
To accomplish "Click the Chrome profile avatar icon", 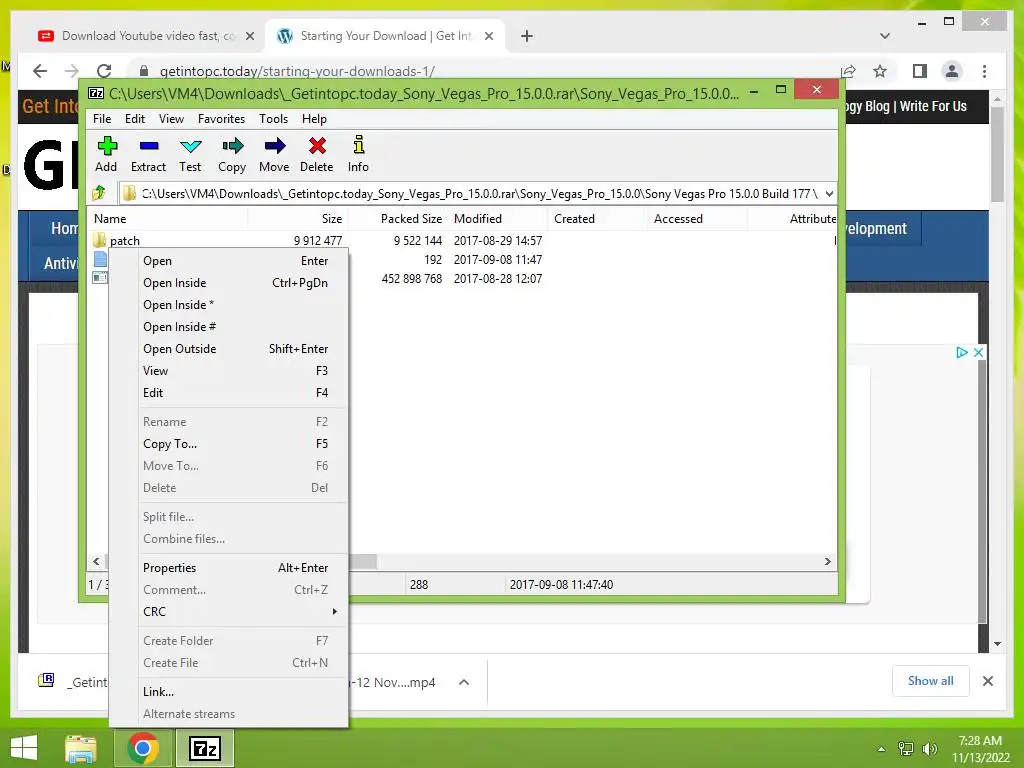I will [952, 71].
